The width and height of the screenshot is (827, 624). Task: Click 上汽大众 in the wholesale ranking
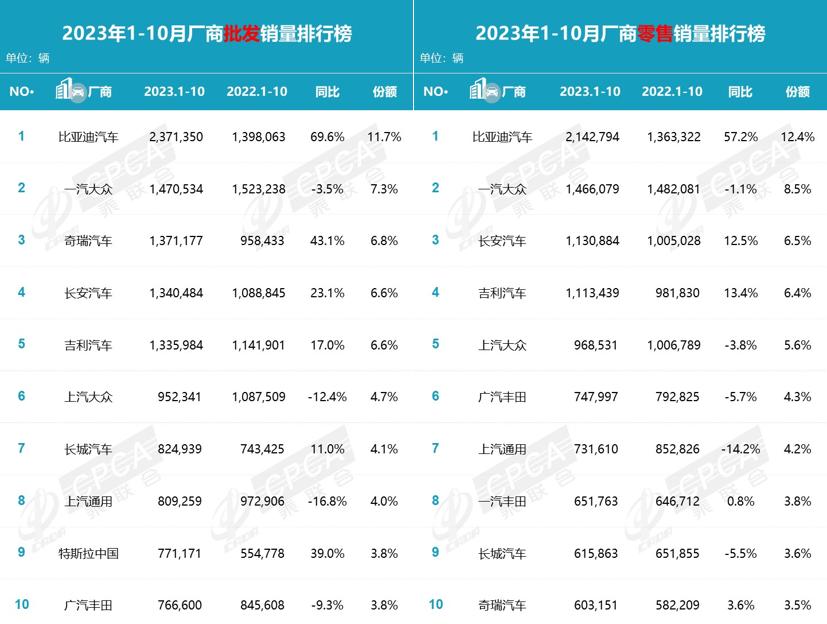point(88,397)
